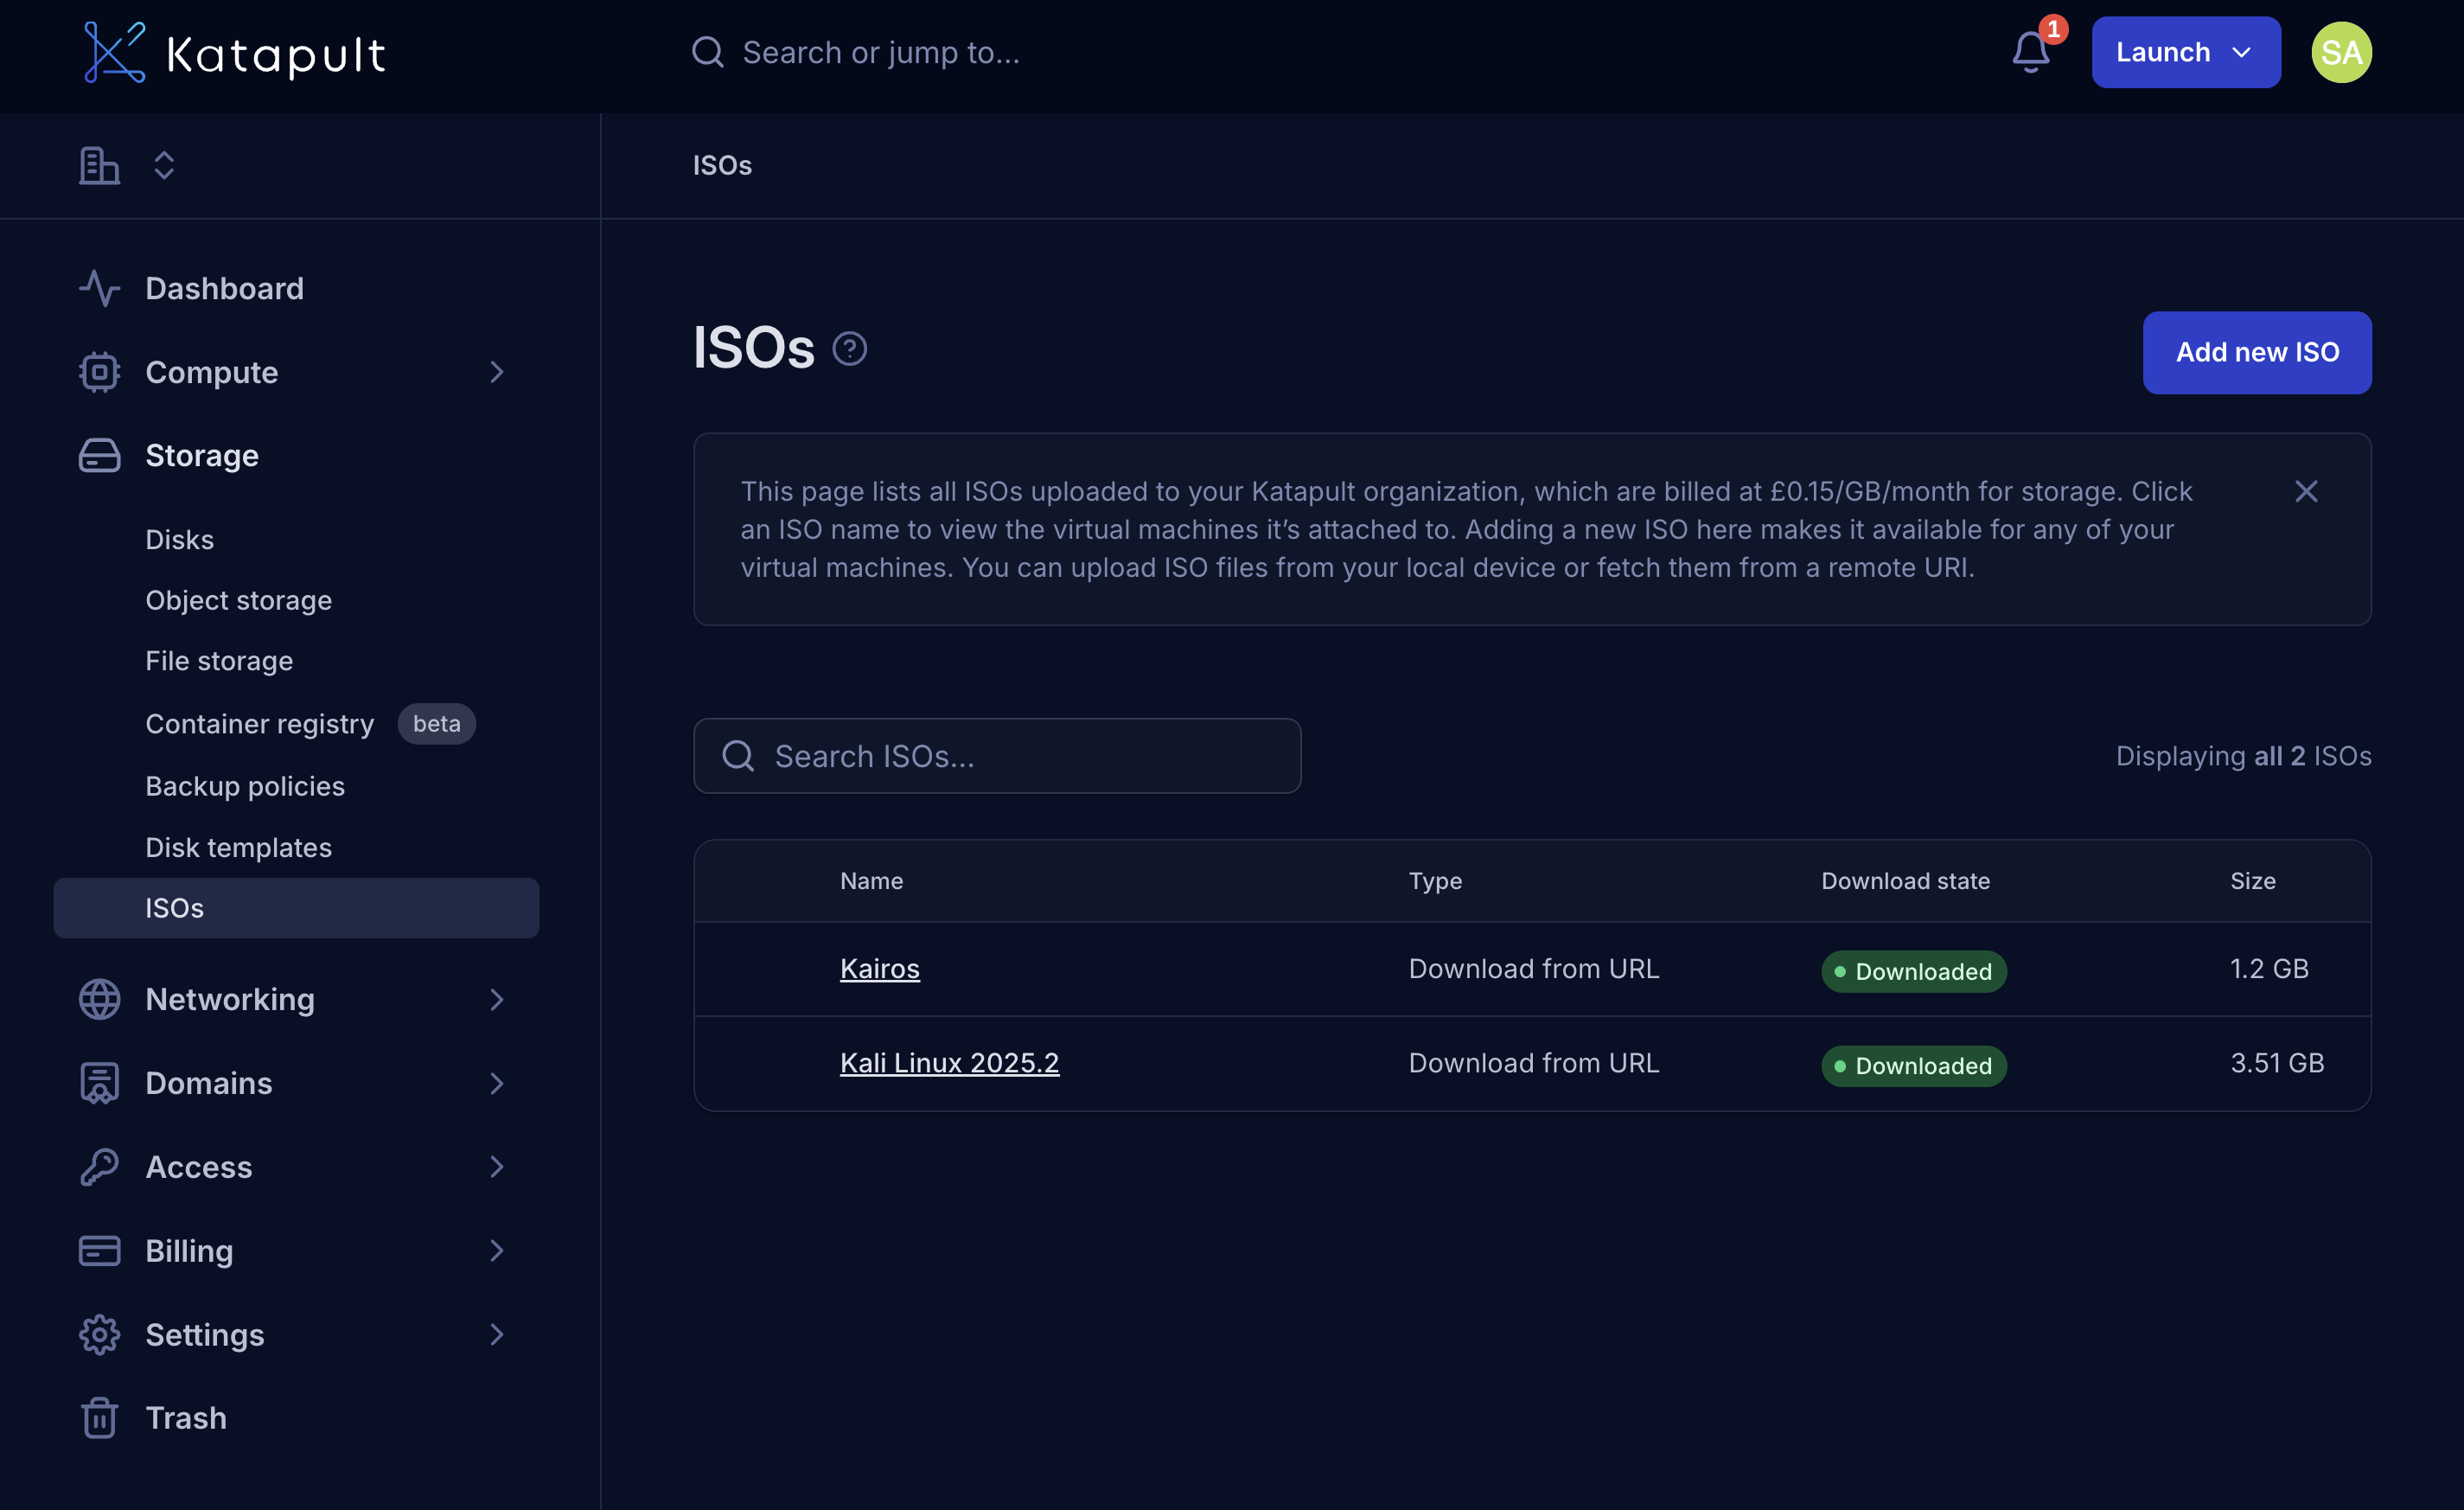Click the ISOs help question-mark icon
2464x1510 pixels.
(849, 348)
